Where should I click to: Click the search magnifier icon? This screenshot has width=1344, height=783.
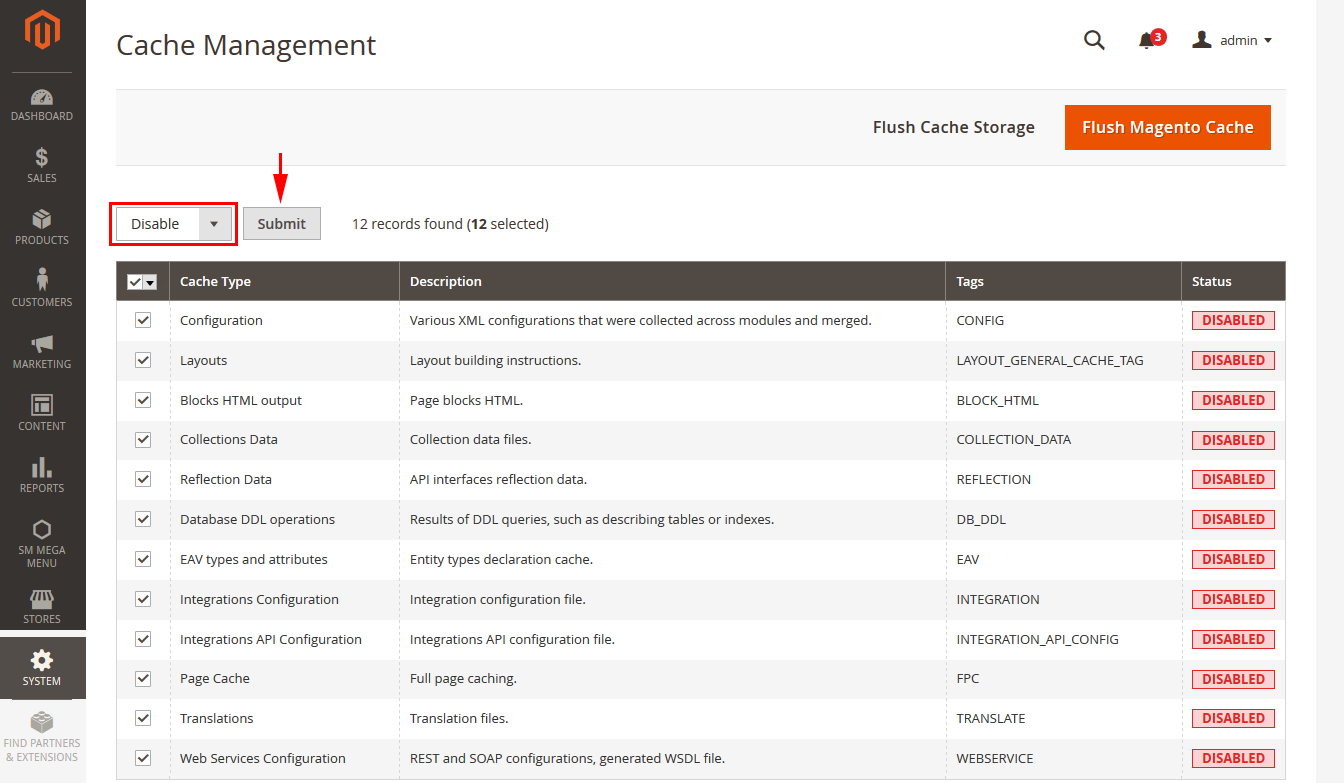click(x=1094, y=40)
